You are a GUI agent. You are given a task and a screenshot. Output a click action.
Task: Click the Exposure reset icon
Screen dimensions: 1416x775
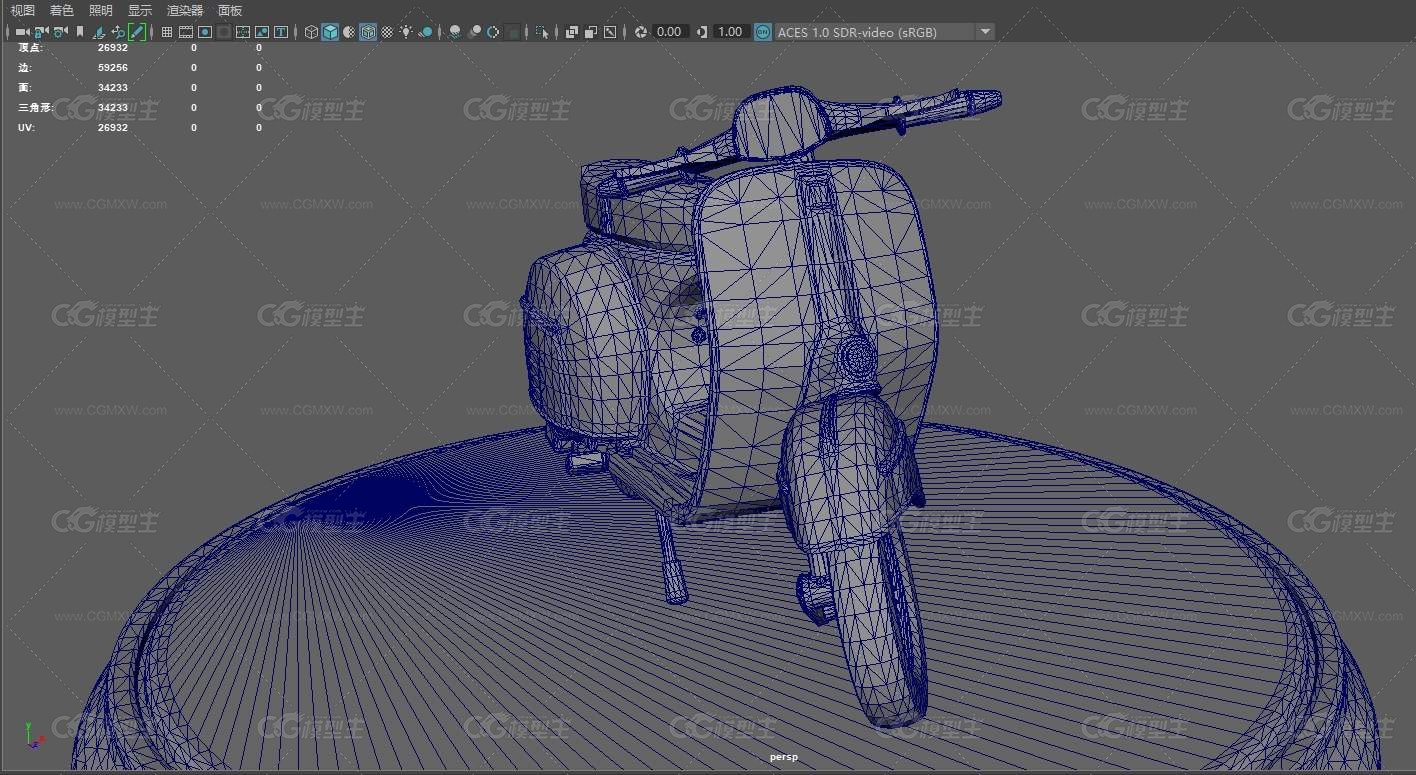(x=641, y=32)
